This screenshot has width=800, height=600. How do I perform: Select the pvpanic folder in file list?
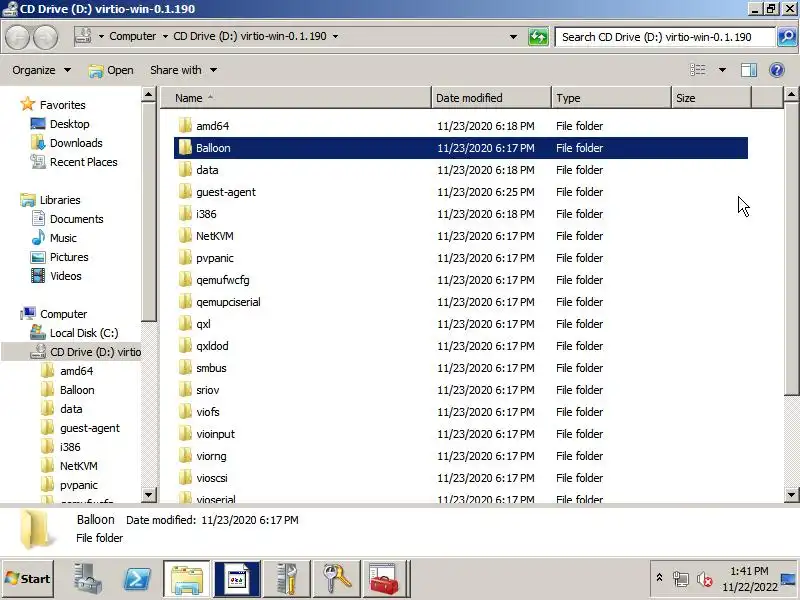(461, 258)
